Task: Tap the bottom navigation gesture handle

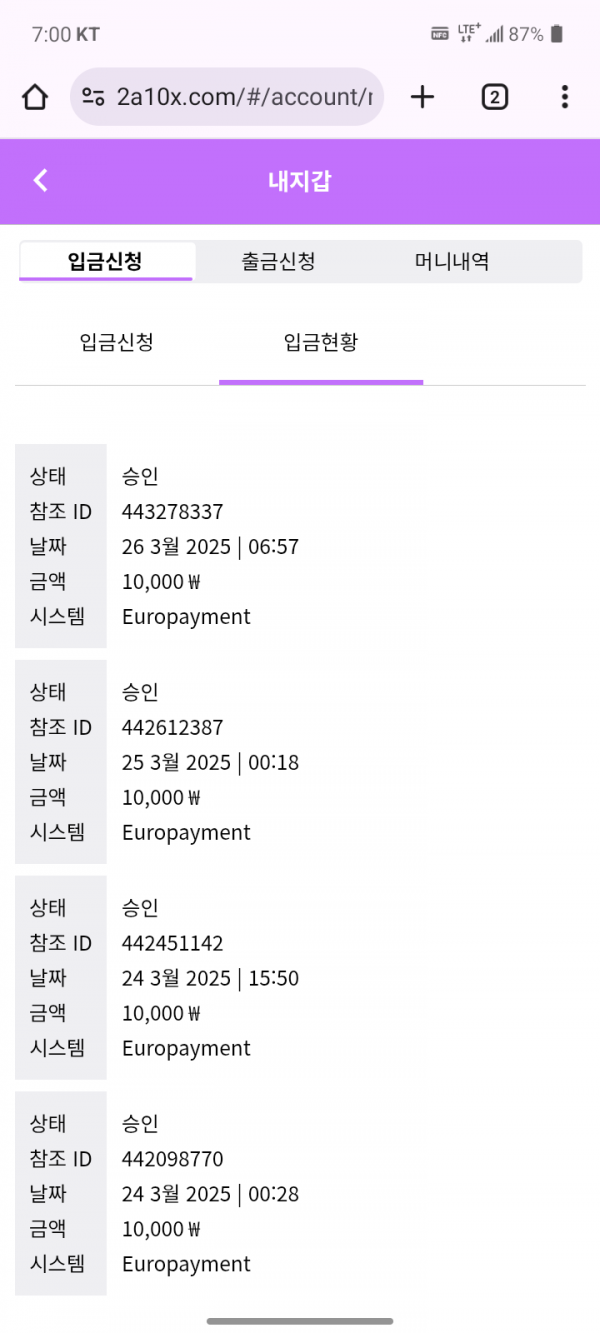Action: (300, 1321)
